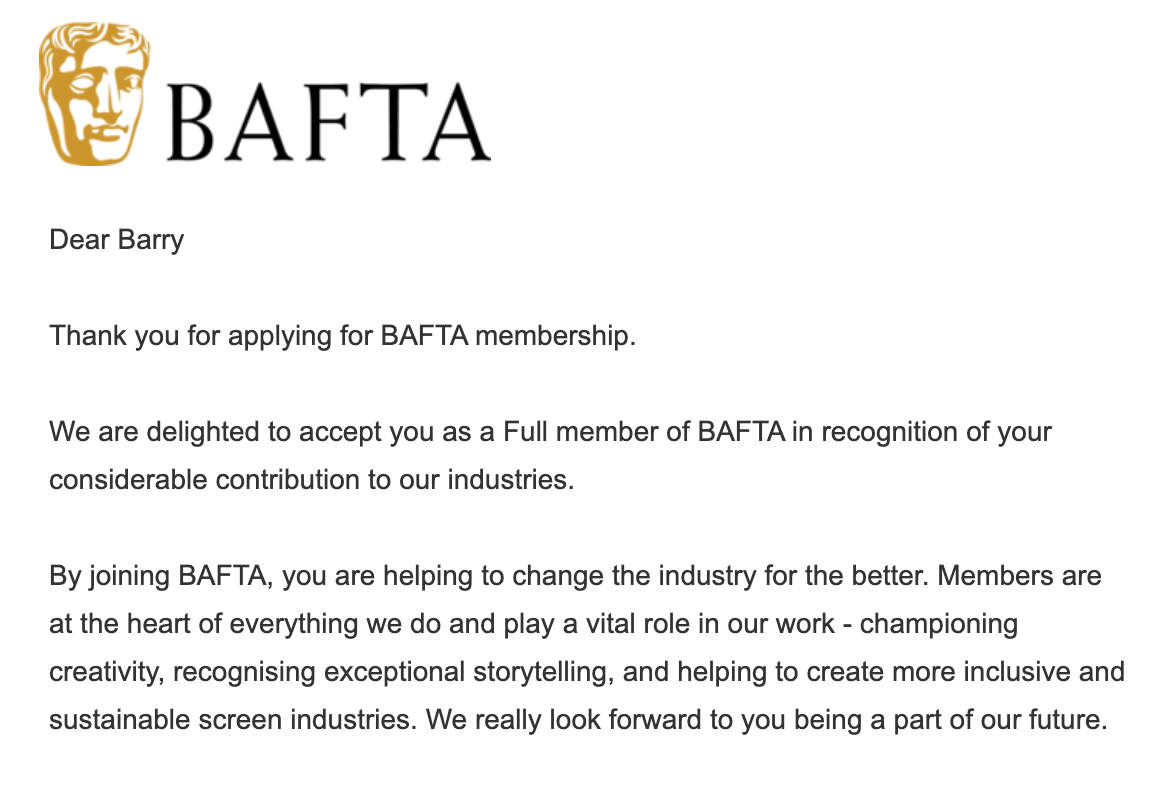
Task: Click the word "creativity" starting a line
Action: coord(106,672)
